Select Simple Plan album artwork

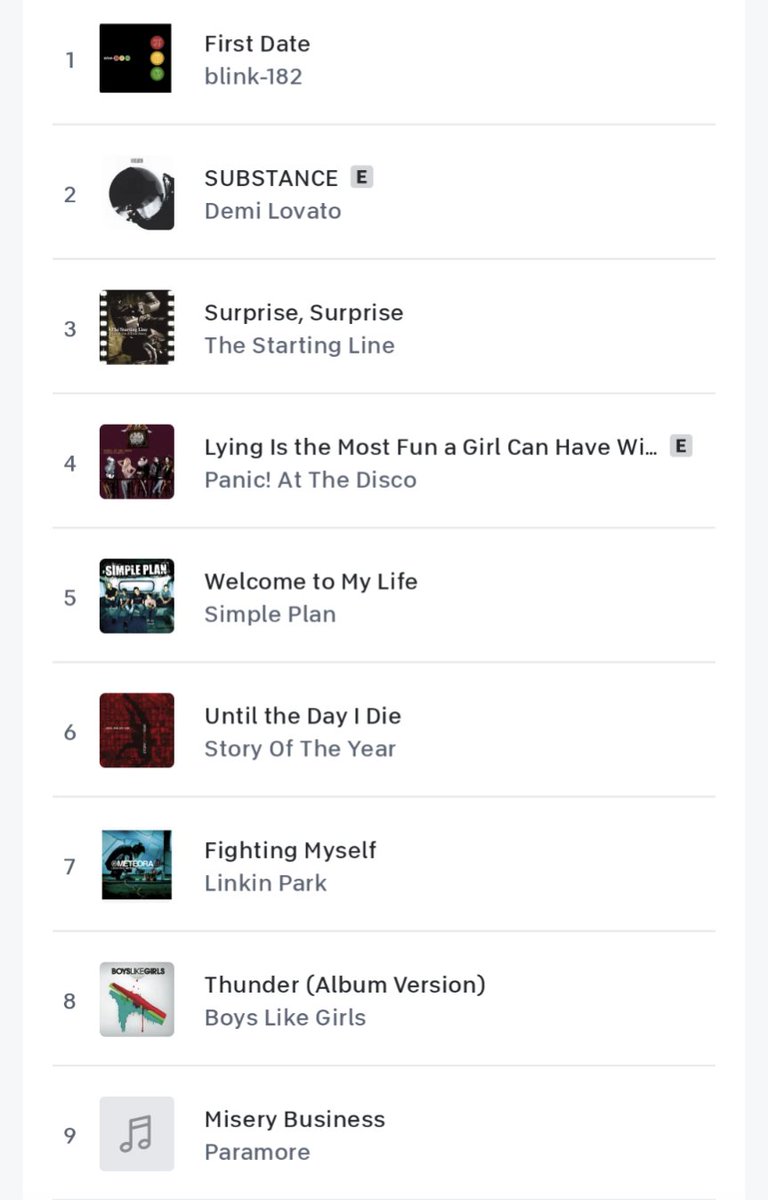tap(136, 596)
